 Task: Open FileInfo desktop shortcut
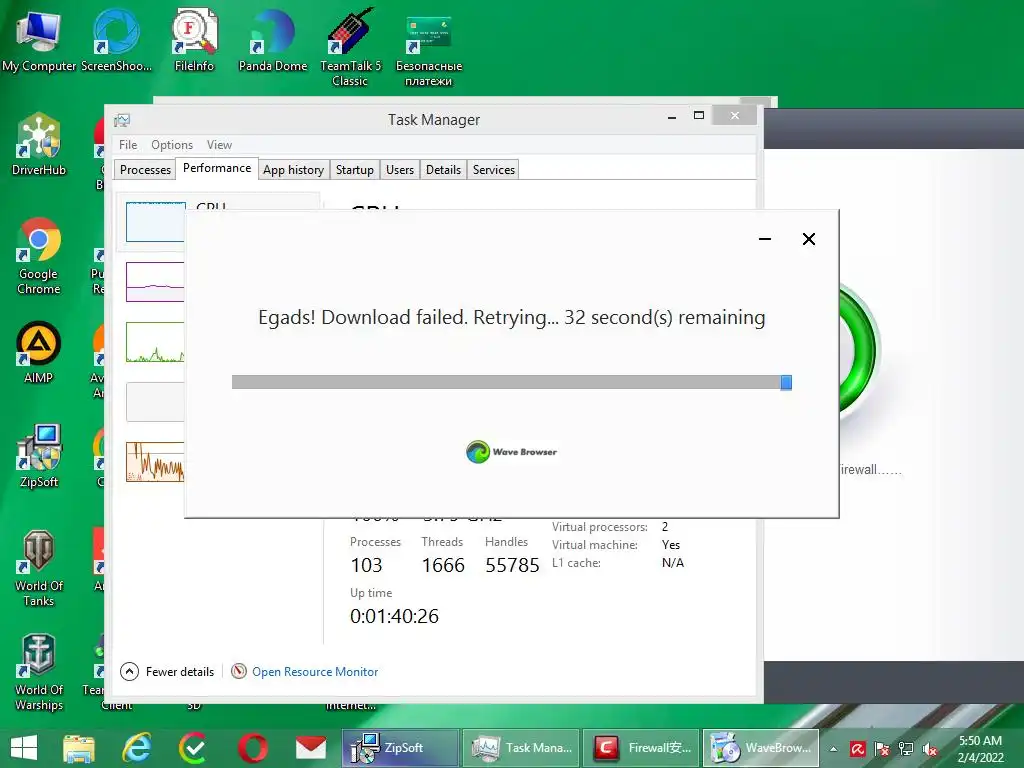tap(194, 40)
